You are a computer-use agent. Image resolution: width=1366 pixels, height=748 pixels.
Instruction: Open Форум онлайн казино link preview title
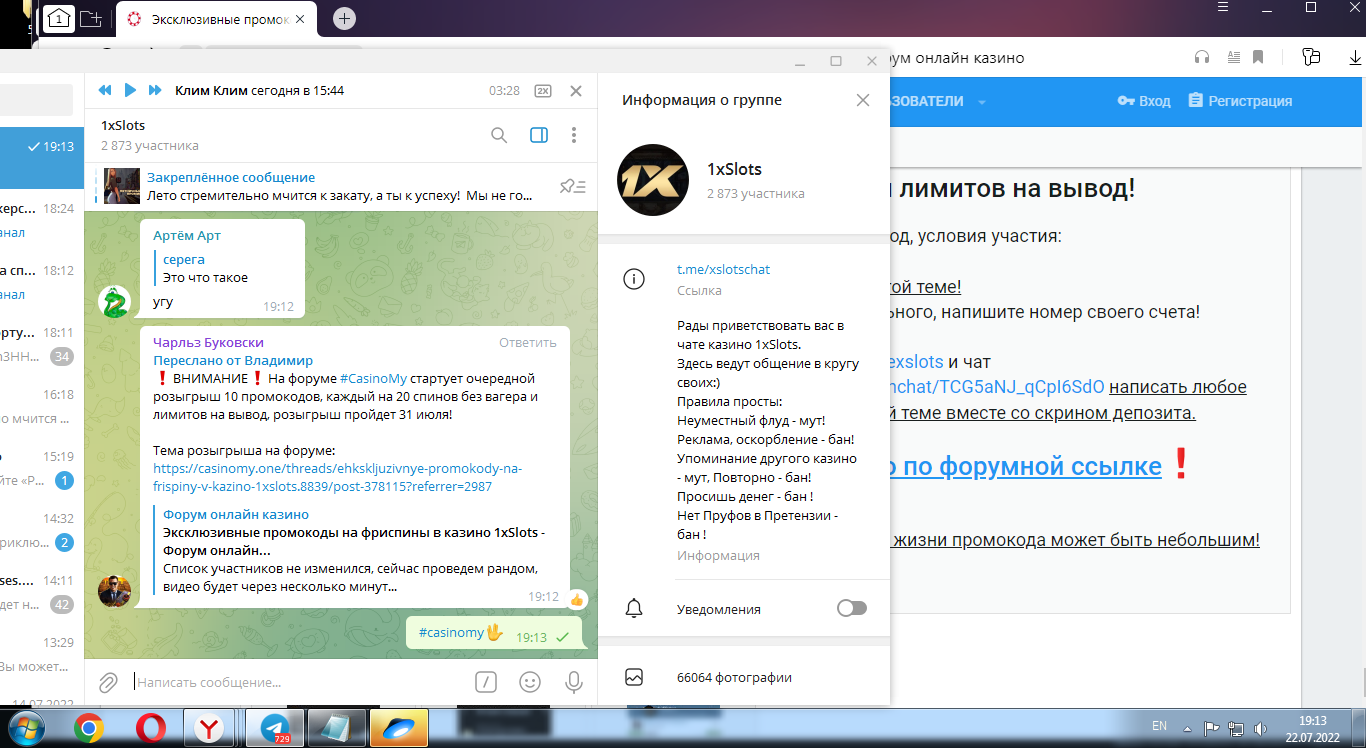coord(236,514)
